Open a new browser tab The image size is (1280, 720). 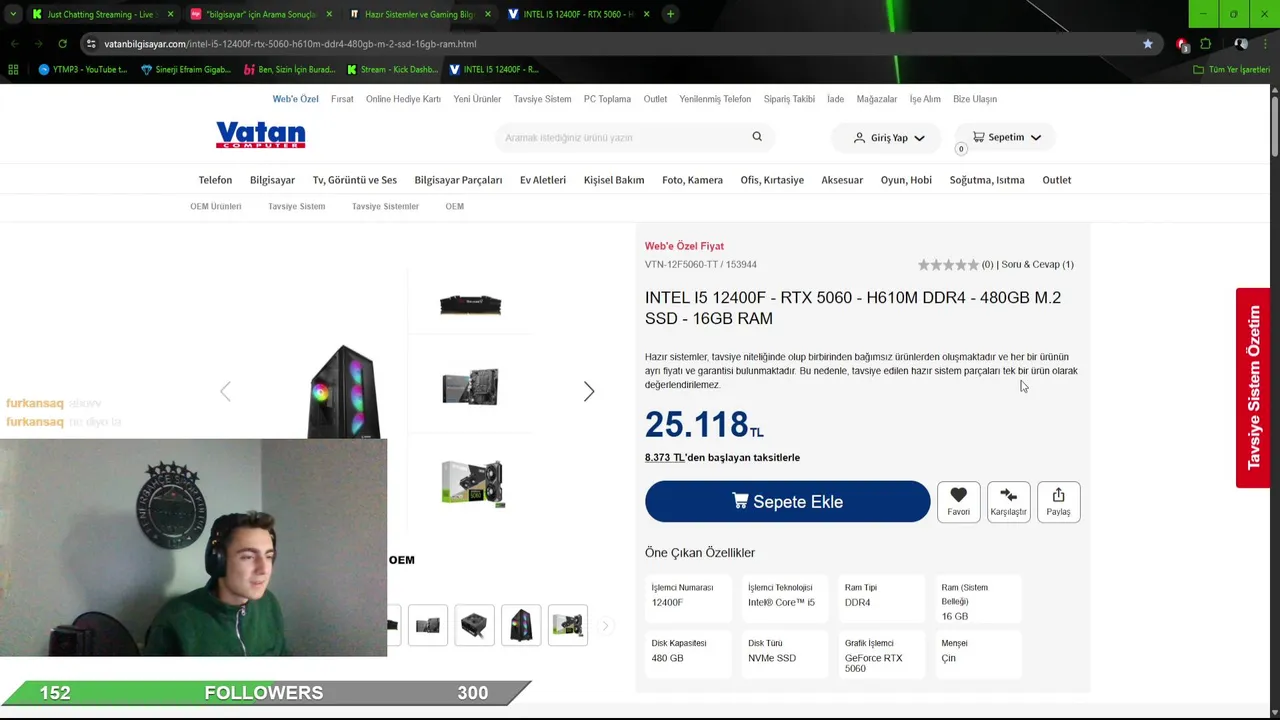click(670, 14)
